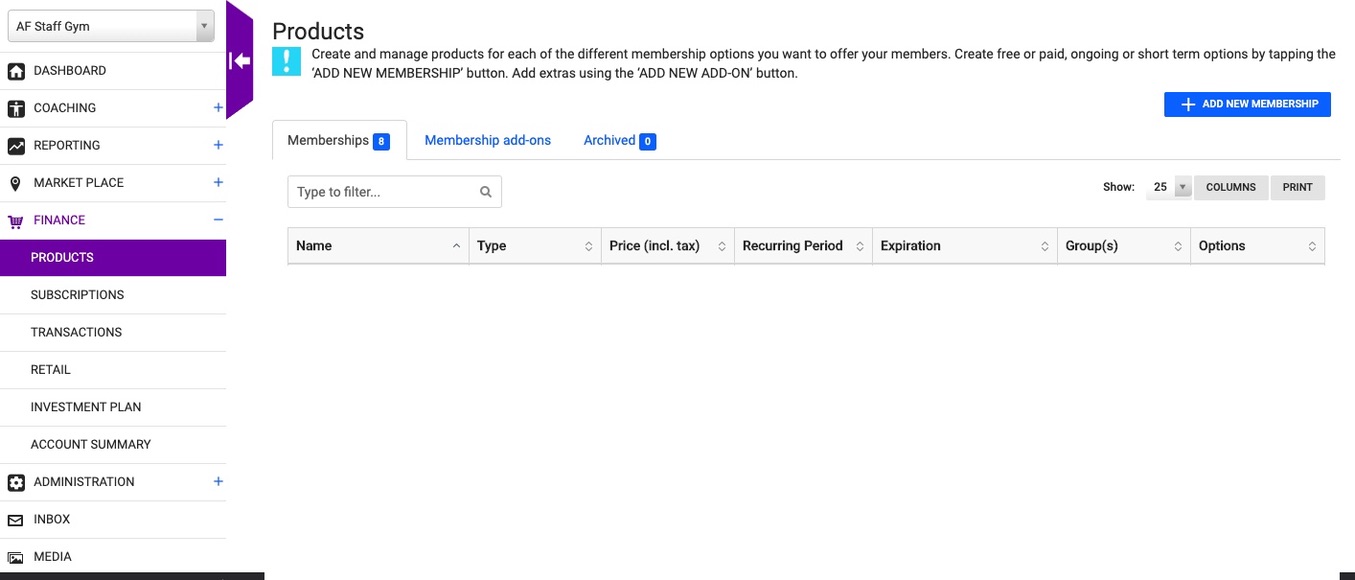Image resolution: width=1355 pixels, height=580 pixels.
Task: Expand the Administration menu section
Action: click(x=218, y=482)
